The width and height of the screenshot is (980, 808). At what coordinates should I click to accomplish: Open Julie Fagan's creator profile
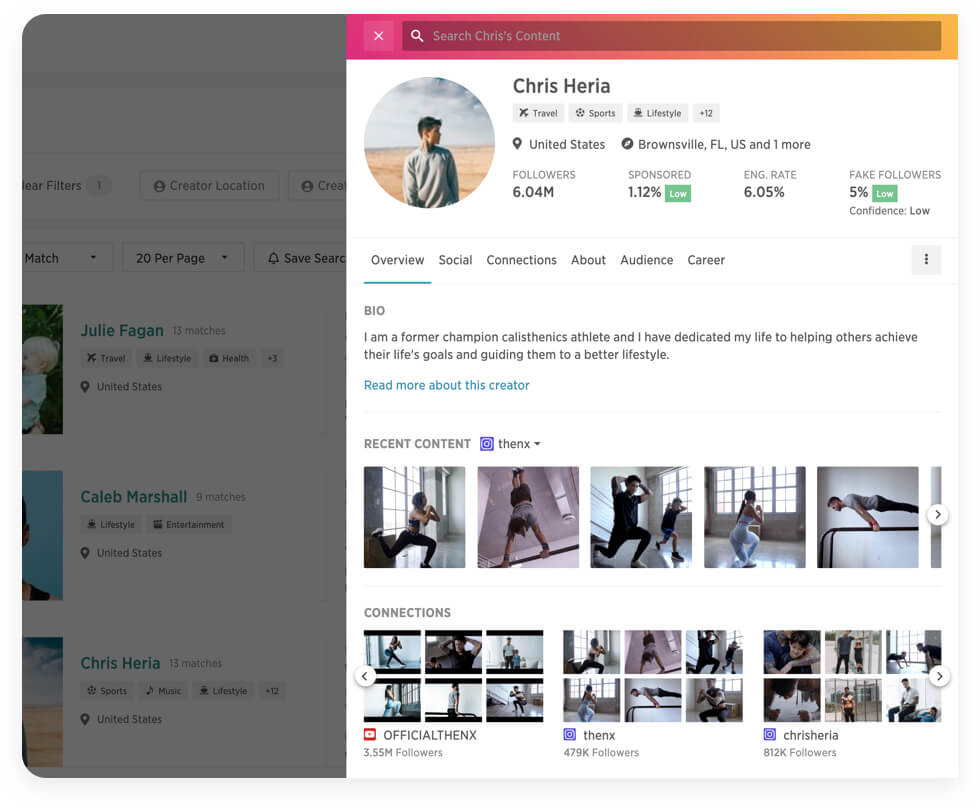coord(122,331)
